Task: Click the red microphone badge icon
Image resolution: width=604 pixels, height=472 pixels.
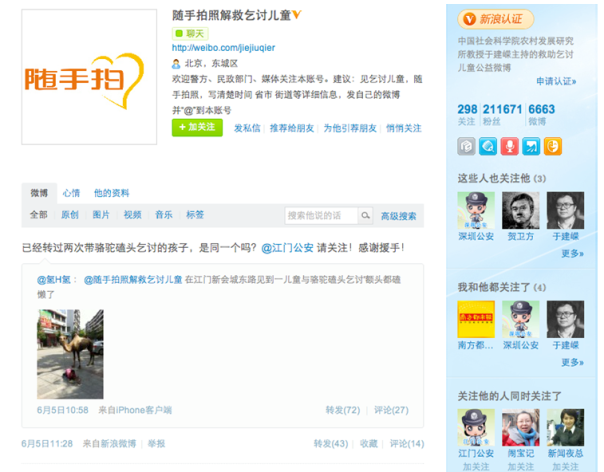Action: [509, 146]
